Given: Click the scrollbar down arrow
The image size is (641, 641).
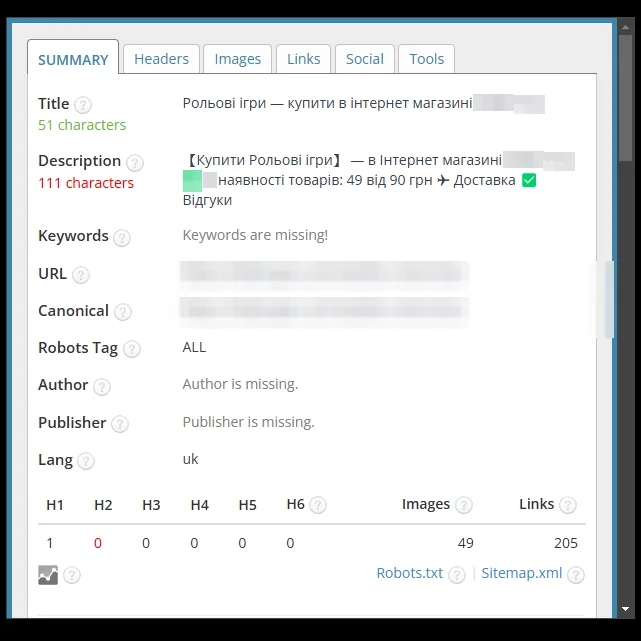Looking at the screenshot, I should click(625, 609).
